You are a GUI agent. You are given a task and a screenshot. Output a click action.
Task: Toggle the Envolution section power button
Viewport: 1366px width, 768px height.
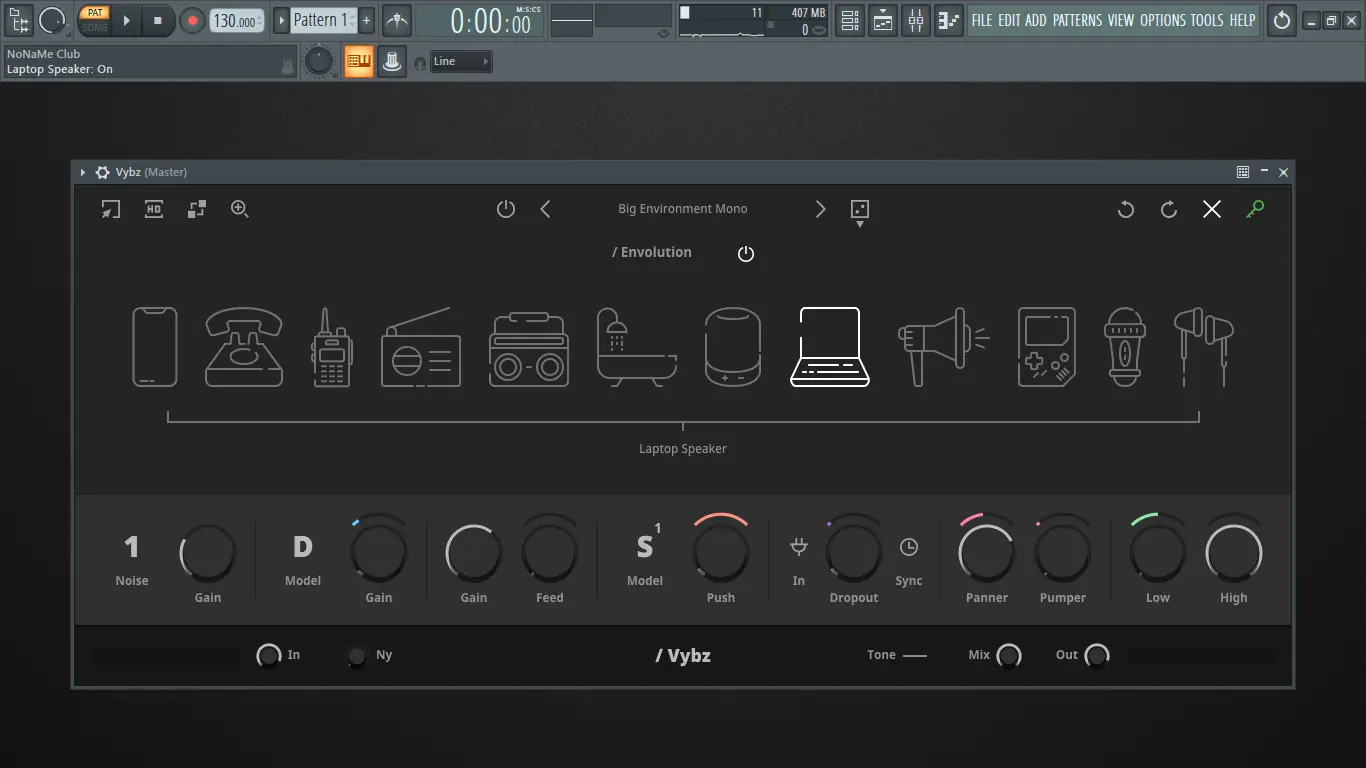(x=746, y=254)
